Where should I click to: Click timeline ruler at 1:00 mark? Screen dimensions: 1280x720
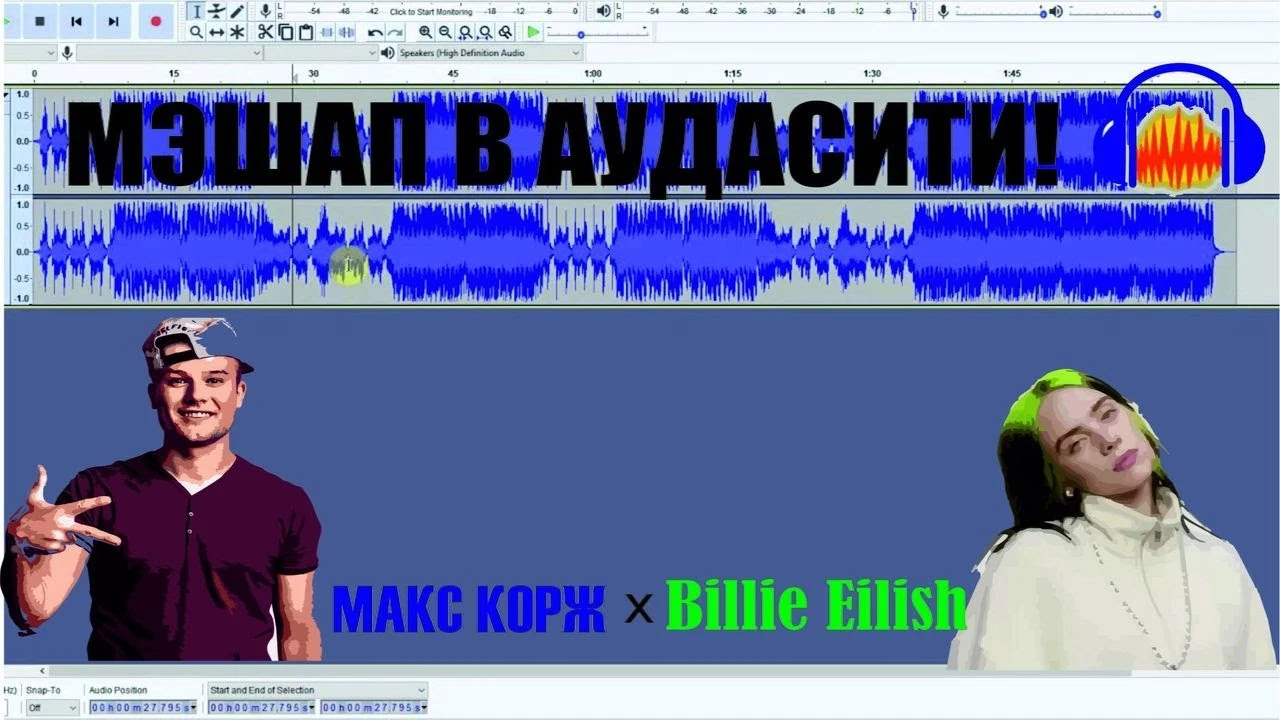tap(593, 74)
